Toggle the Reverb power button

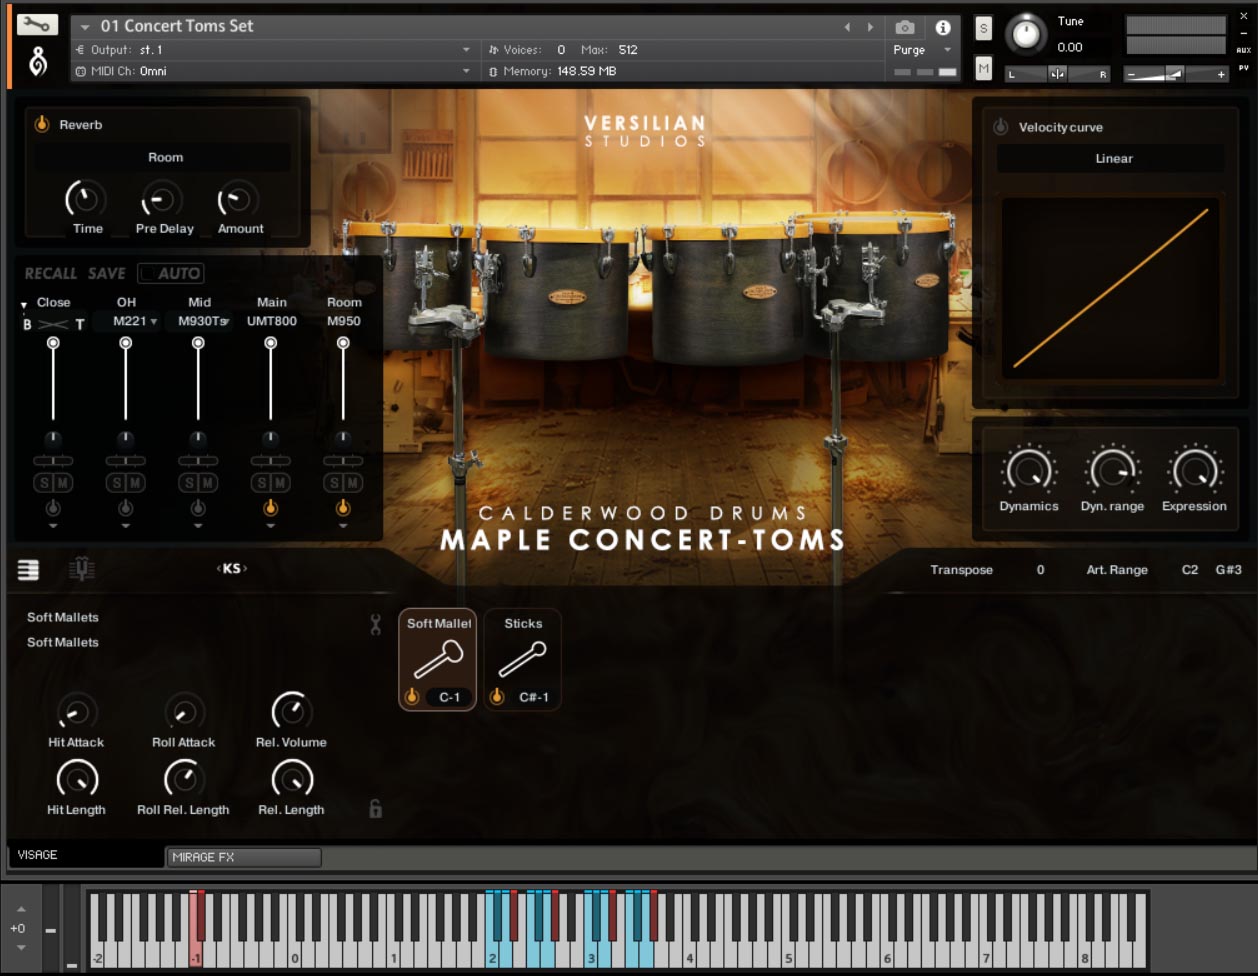(x=42, y=125)
